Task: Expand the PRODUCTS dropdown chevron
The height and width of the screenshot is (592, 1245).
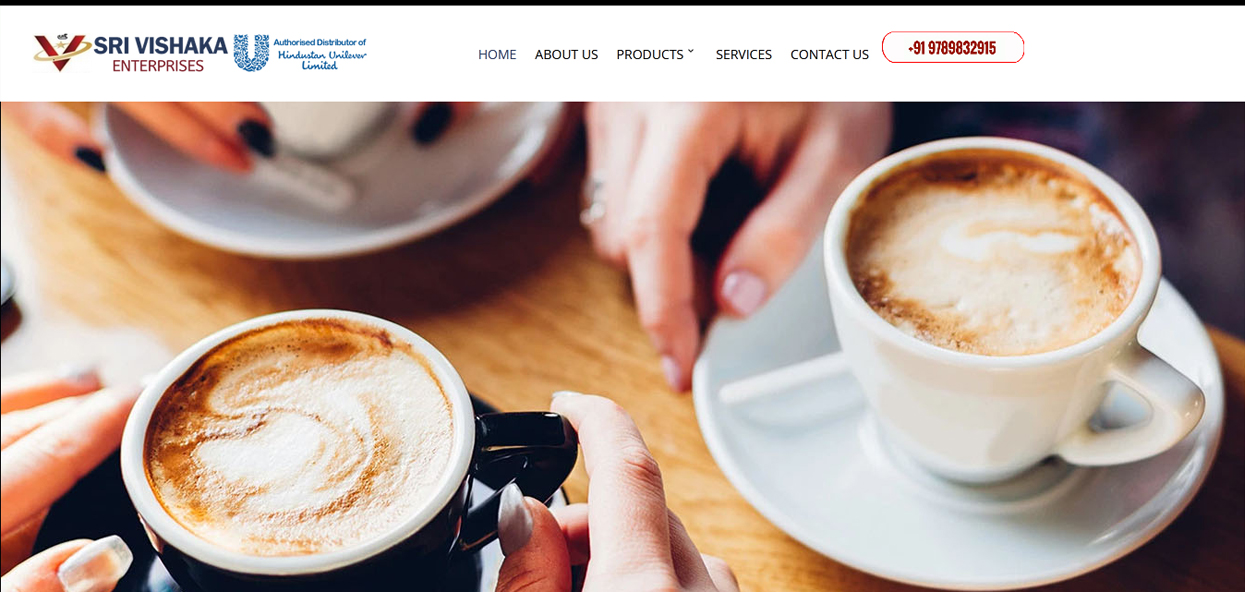Action: [x=691, y=52]
